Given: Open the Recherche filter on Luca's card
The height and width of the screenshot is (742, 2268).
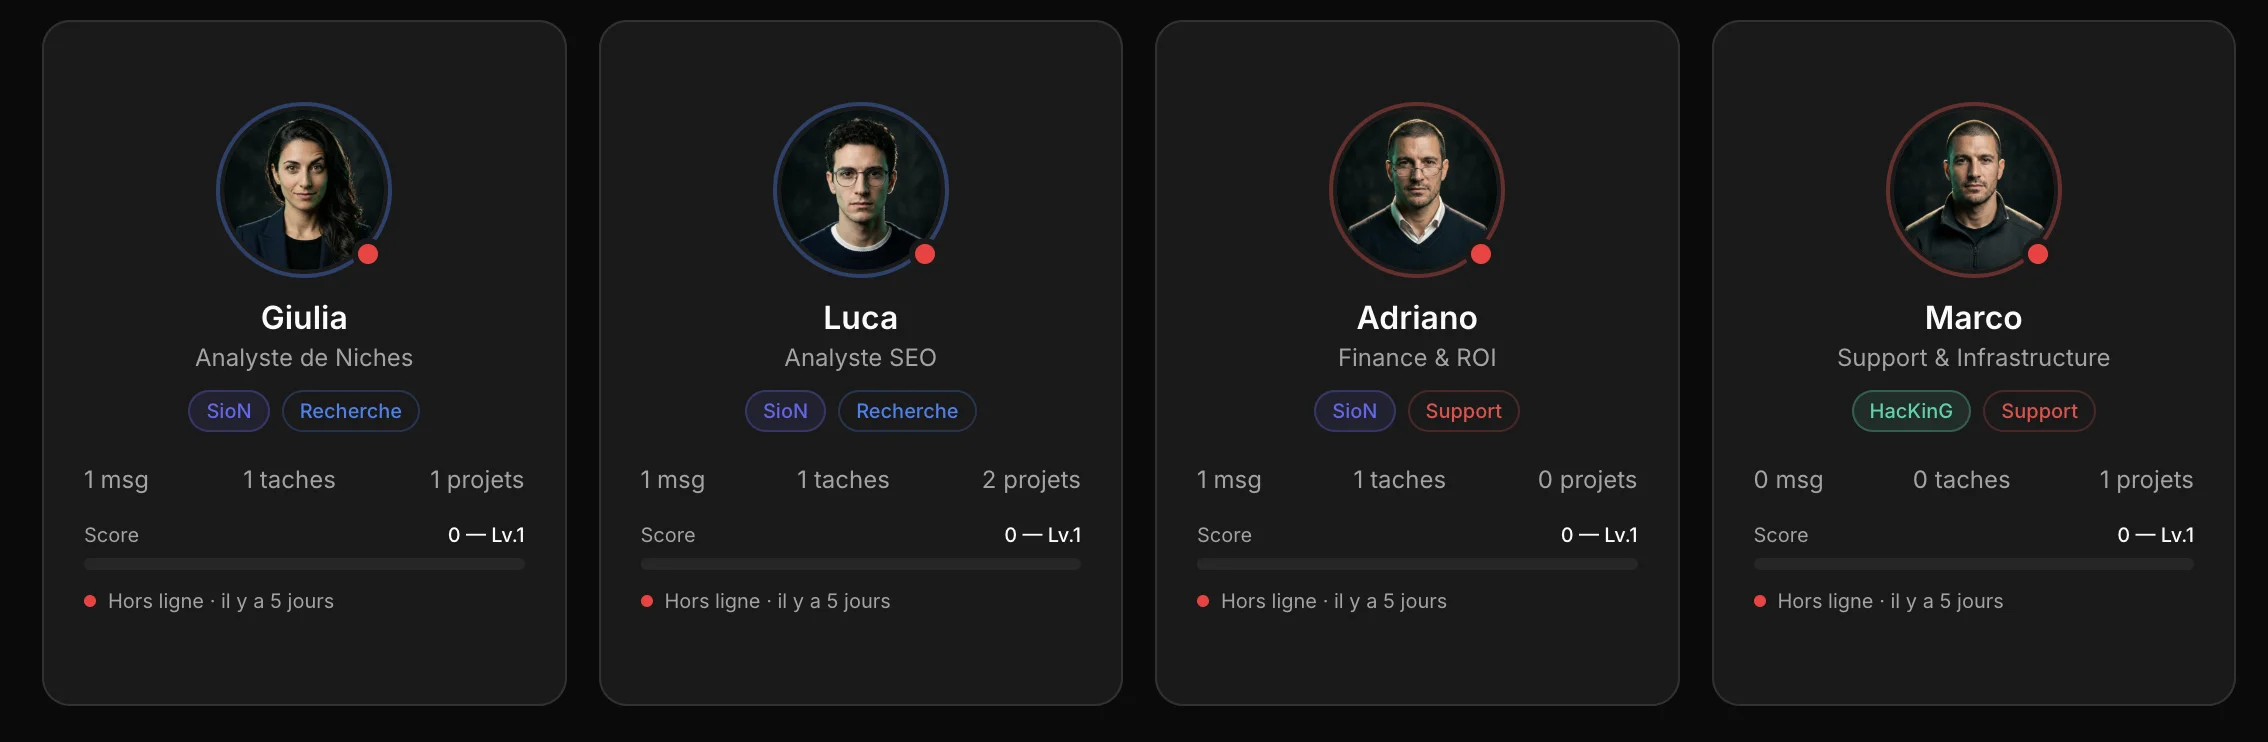Looking at the screenshot, I should click(906, 411).
